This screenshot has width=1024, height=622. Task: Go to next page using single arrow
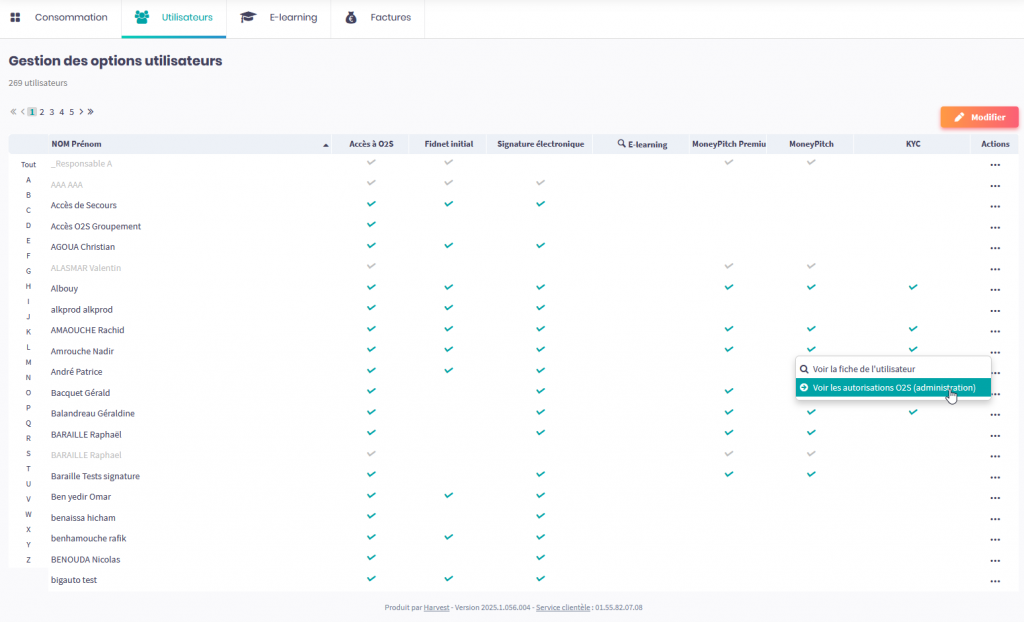click(x=82, y=112)
